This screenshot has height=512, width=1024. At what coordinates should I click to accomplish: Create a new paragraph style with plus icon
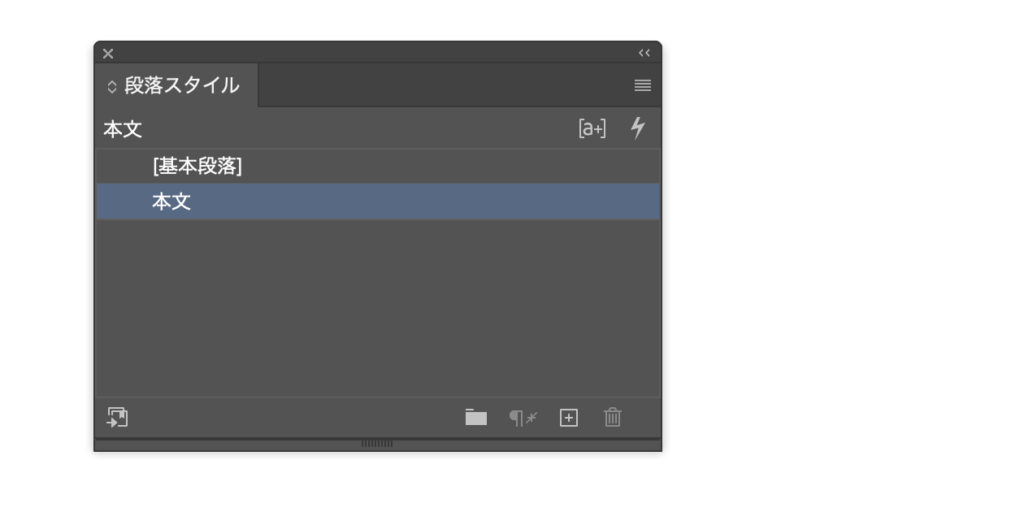pos(569,418)
